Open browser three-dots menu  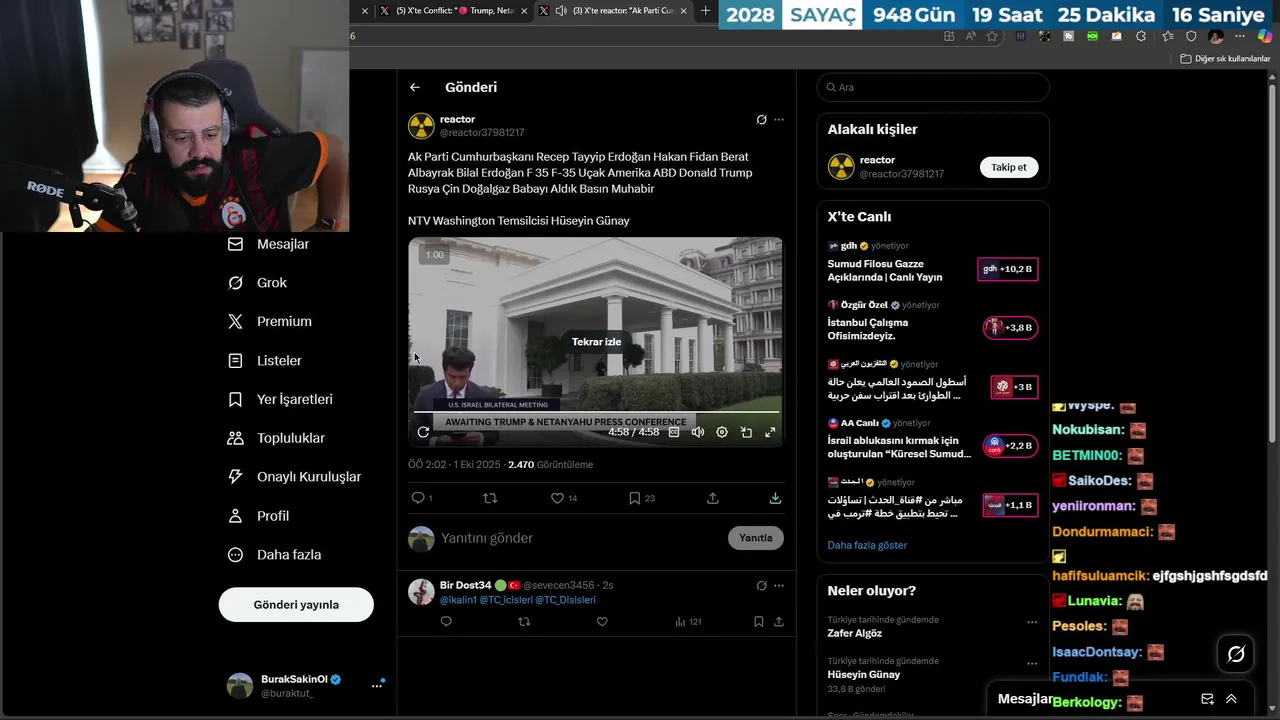(x=1240, y=36)
